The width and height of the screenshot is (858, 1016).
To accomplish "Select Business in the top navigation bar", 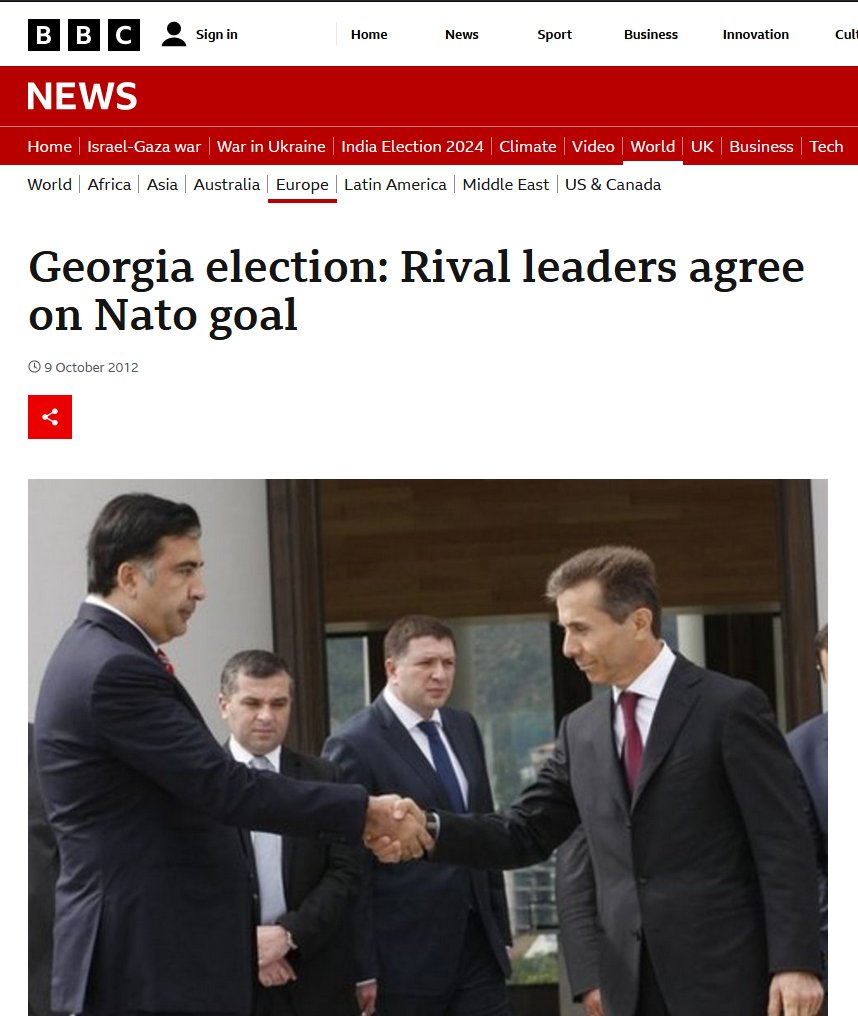I will pos(651,34).
